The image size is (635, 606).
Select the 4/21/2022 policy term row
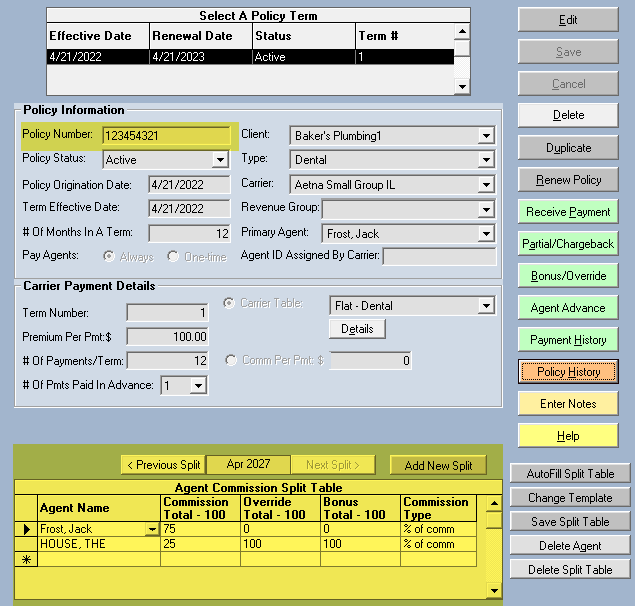[250, 57]
